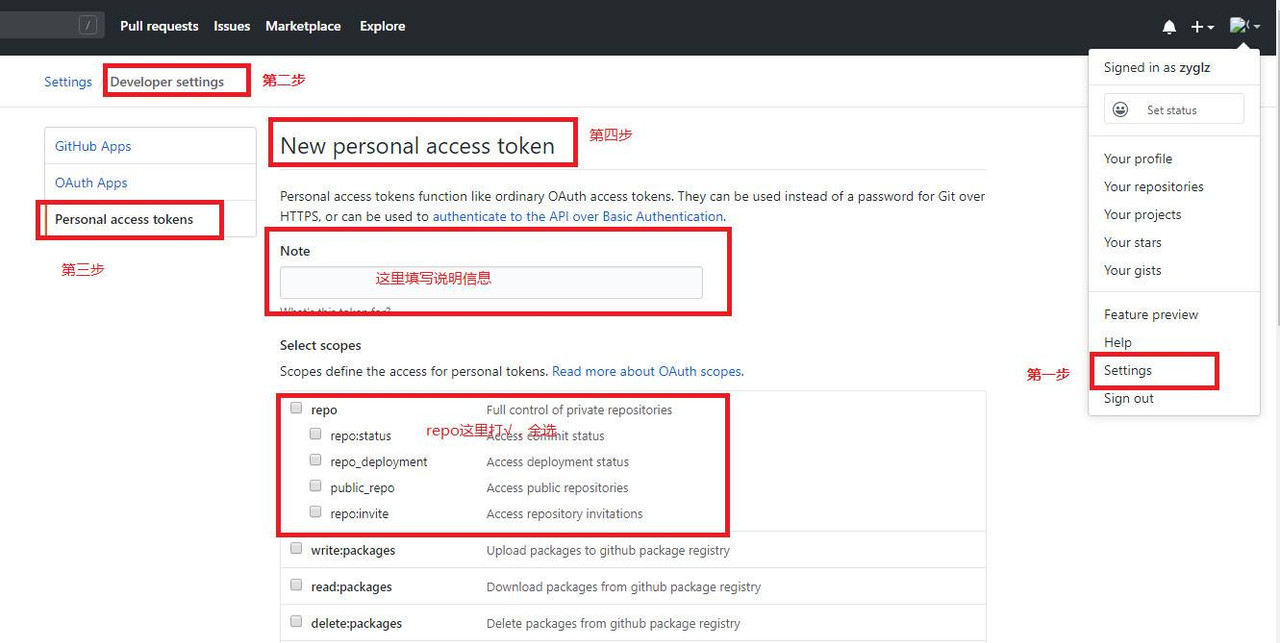Open Your gists from user menu
The width and height of the screenshot is (1280, 643).
(1132, 271)
